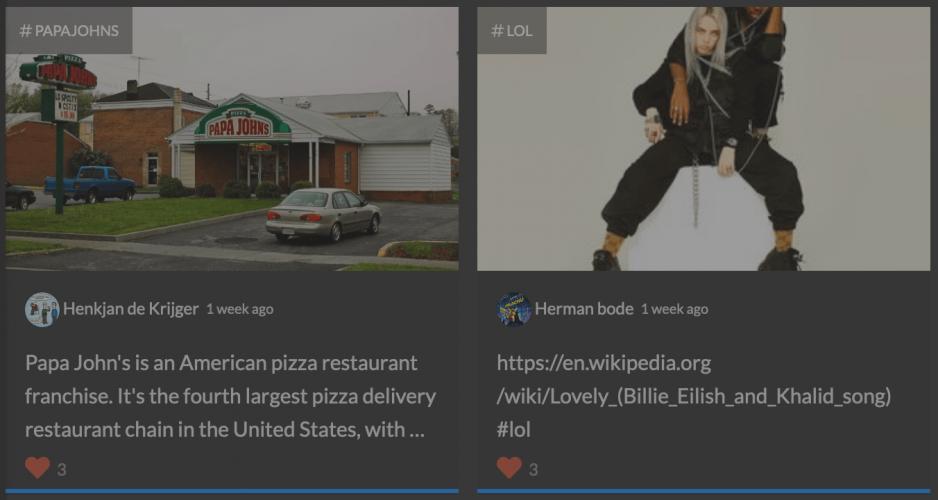Click the heart icon on Herman bode's post
938x500 pixels.
509,468
